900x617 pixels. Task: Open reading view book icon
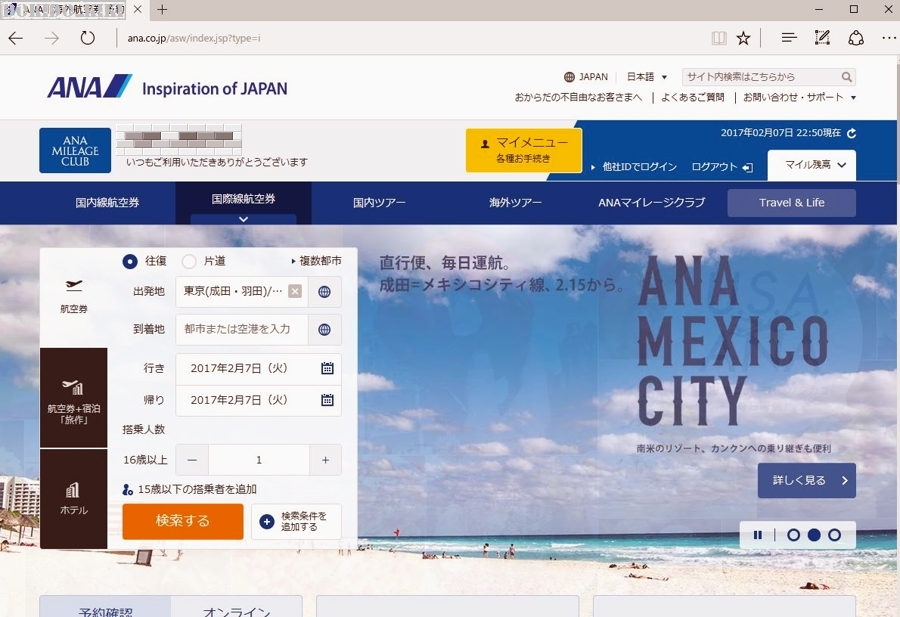(719, 38)
